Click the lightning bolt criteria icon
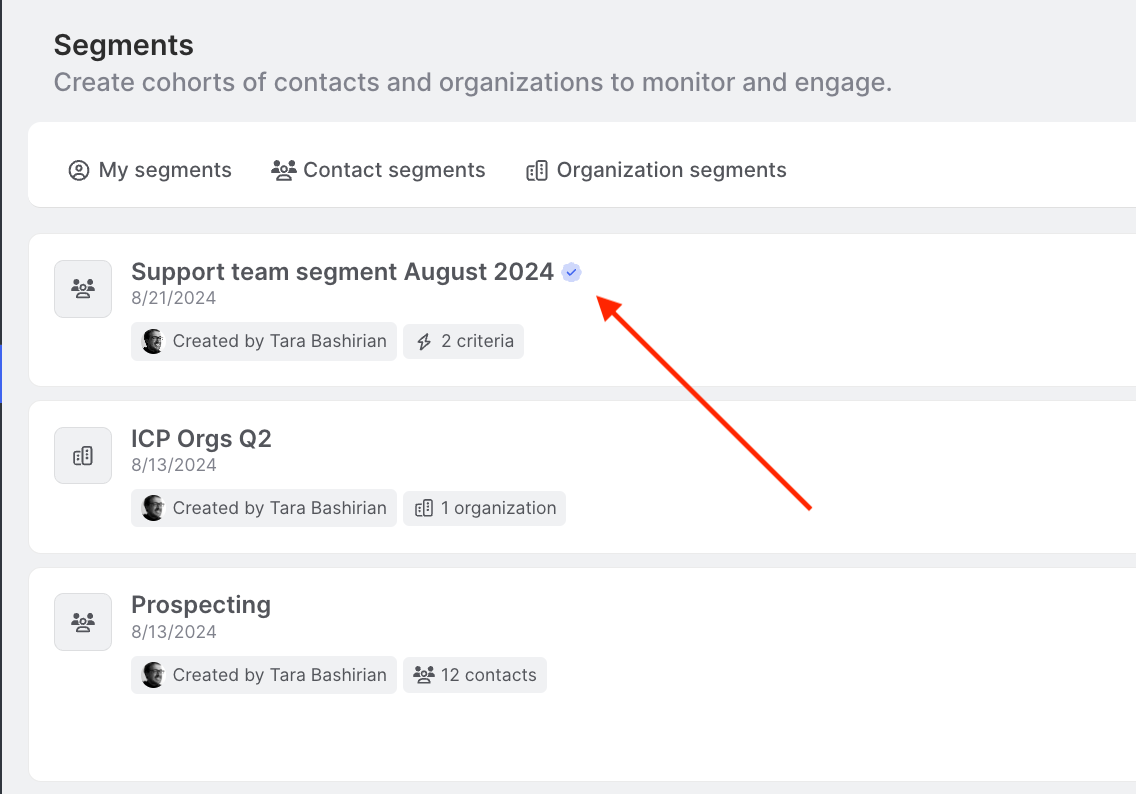Screen dimensions: 1136x794 pyautogui.click(x=424, y=341)
